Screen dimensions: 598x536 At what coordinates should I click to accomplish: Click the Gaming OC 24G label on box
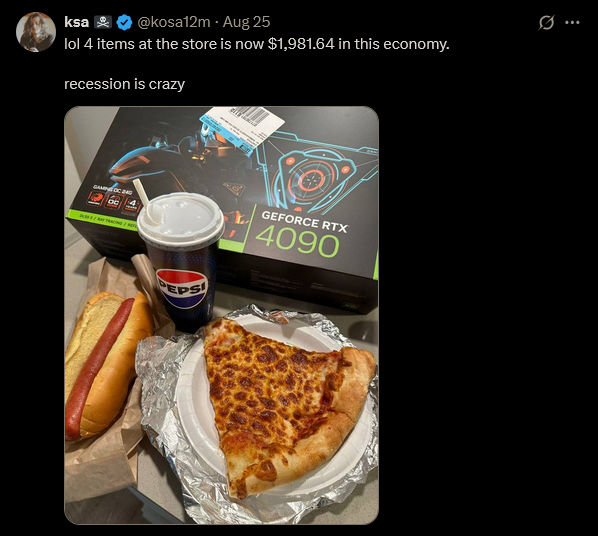point(111,187)
